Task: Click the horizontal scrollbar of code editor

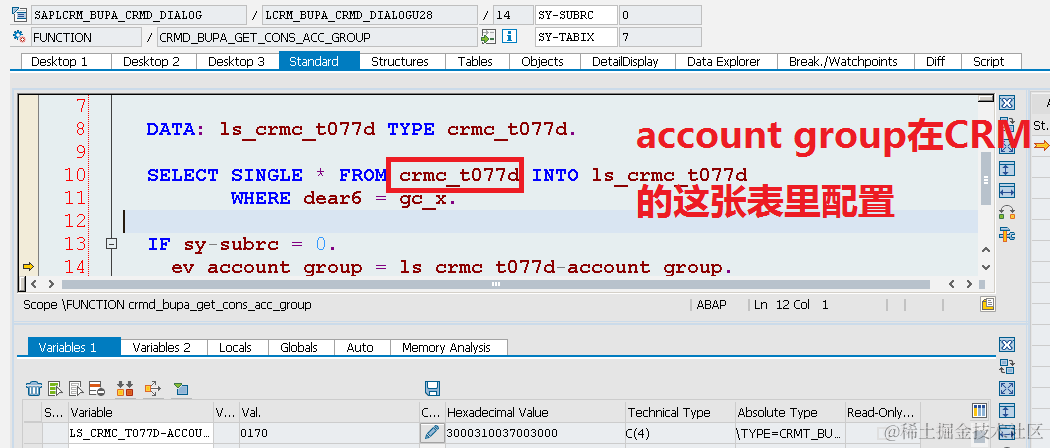Action: pyautogui.click(x=495, y=284)
